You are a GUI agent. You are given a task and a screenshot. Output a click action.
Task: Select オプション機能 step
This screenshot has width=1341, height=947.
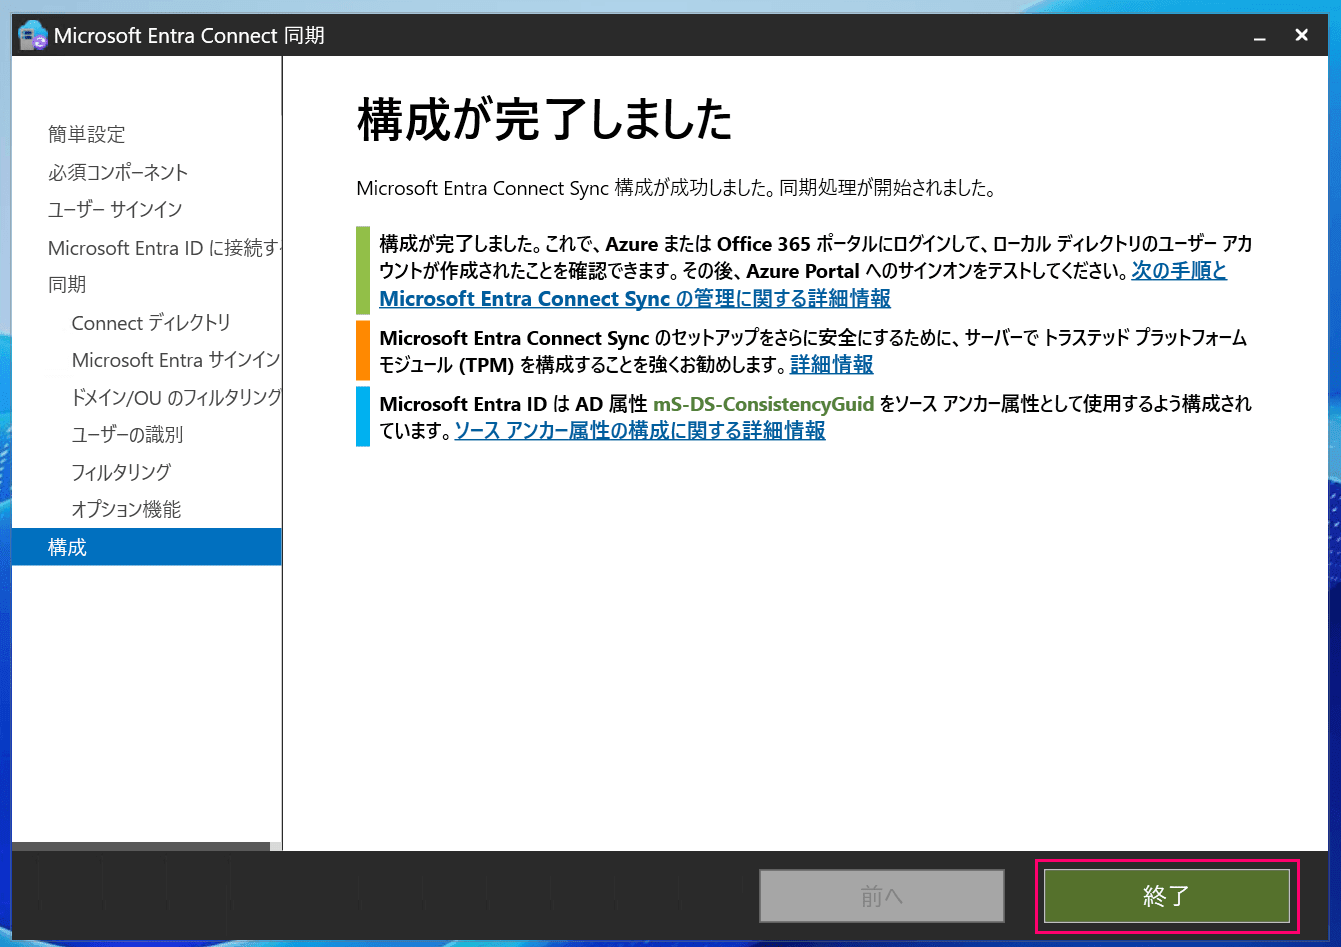pos(126,509)
